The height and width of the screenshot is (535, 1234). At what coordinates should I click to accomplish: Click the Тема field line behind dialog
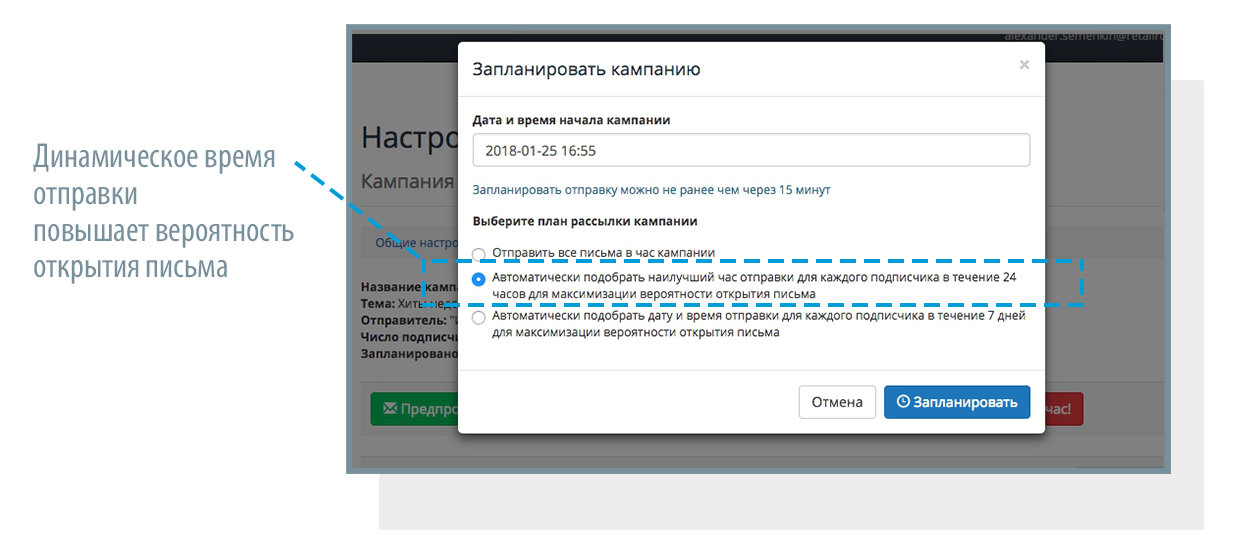click(408, 303)
